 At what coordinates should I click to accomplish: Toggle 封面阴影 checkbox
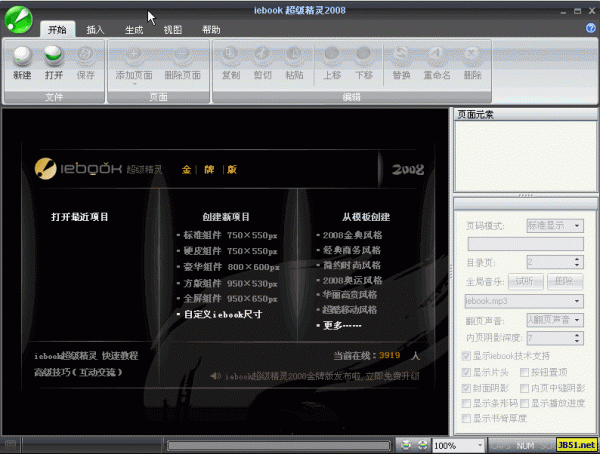click(x=466, y=388)
